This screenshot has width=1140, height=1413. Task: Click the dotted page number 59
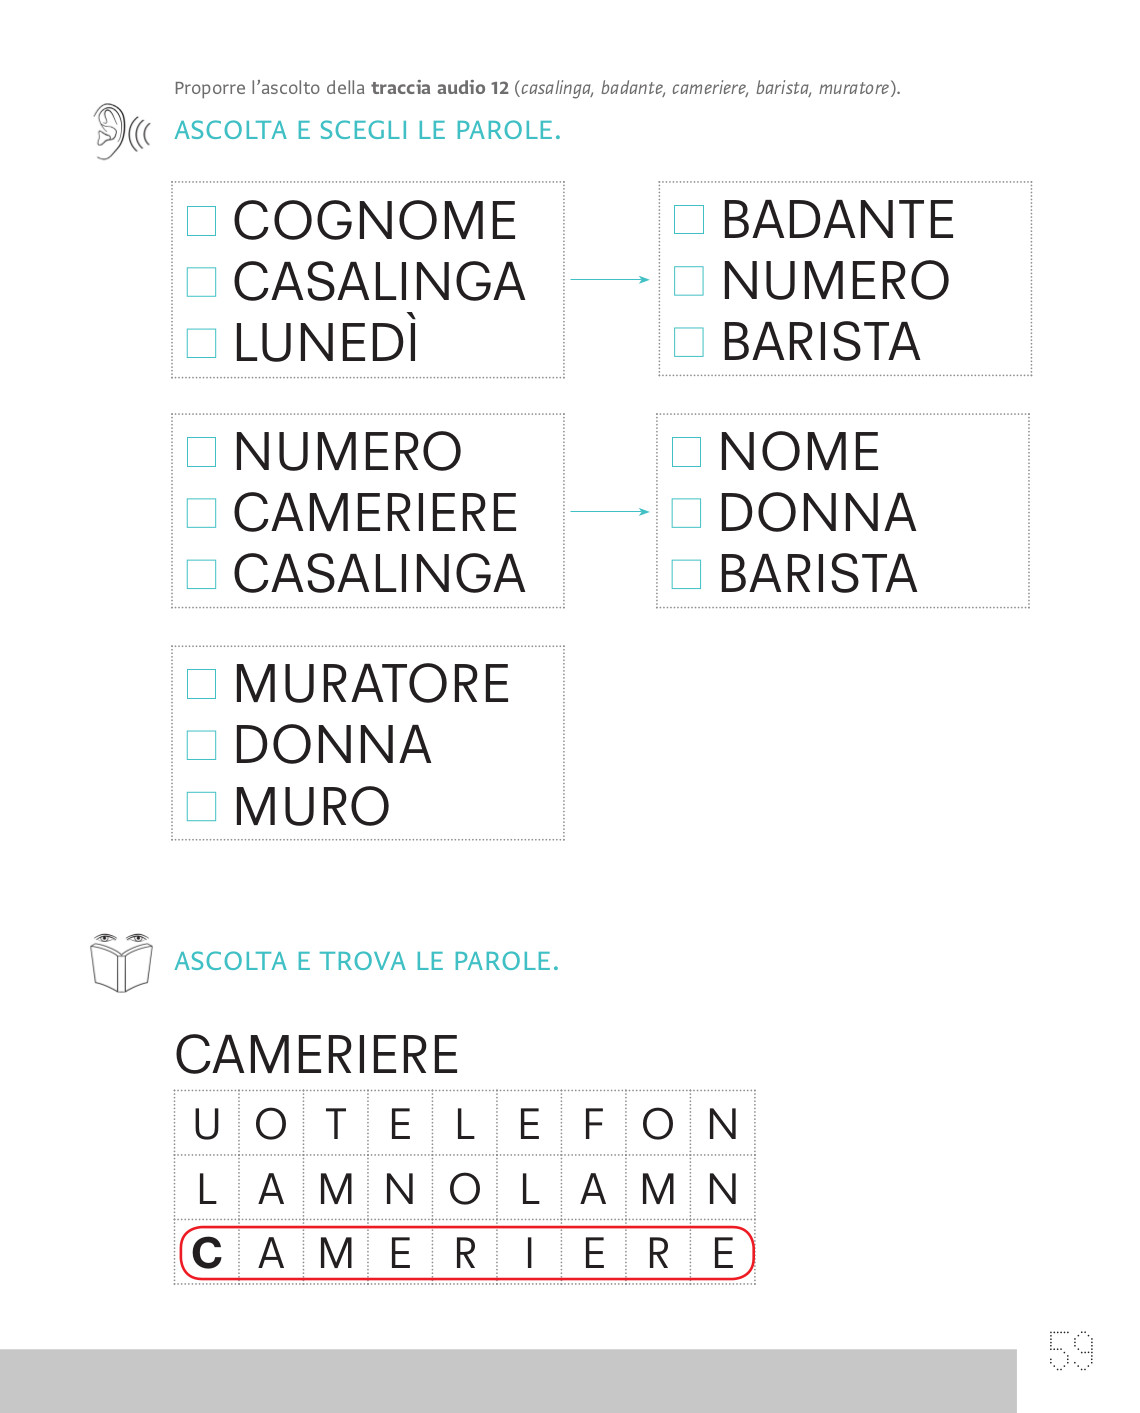[x=1071, y=1350]
